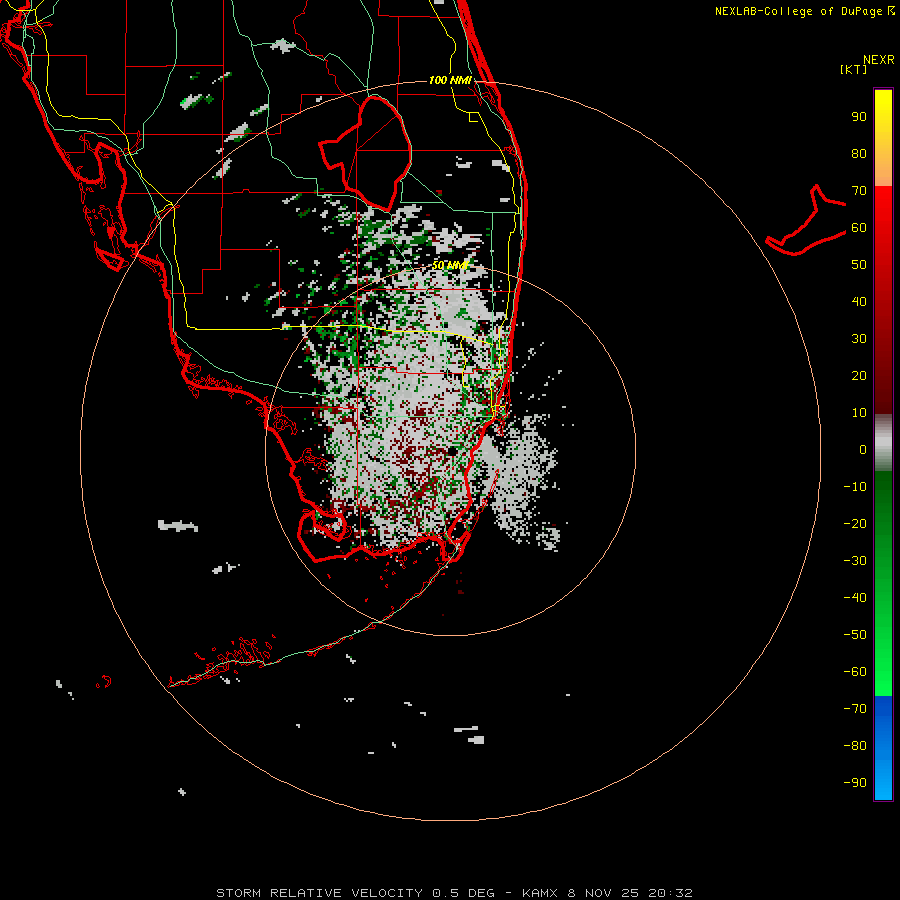The height and width of the screenshot is (900, 900).
Task: Click the -70 value on velocity scale
Action: pyautogui.click(x=855, y=709)
